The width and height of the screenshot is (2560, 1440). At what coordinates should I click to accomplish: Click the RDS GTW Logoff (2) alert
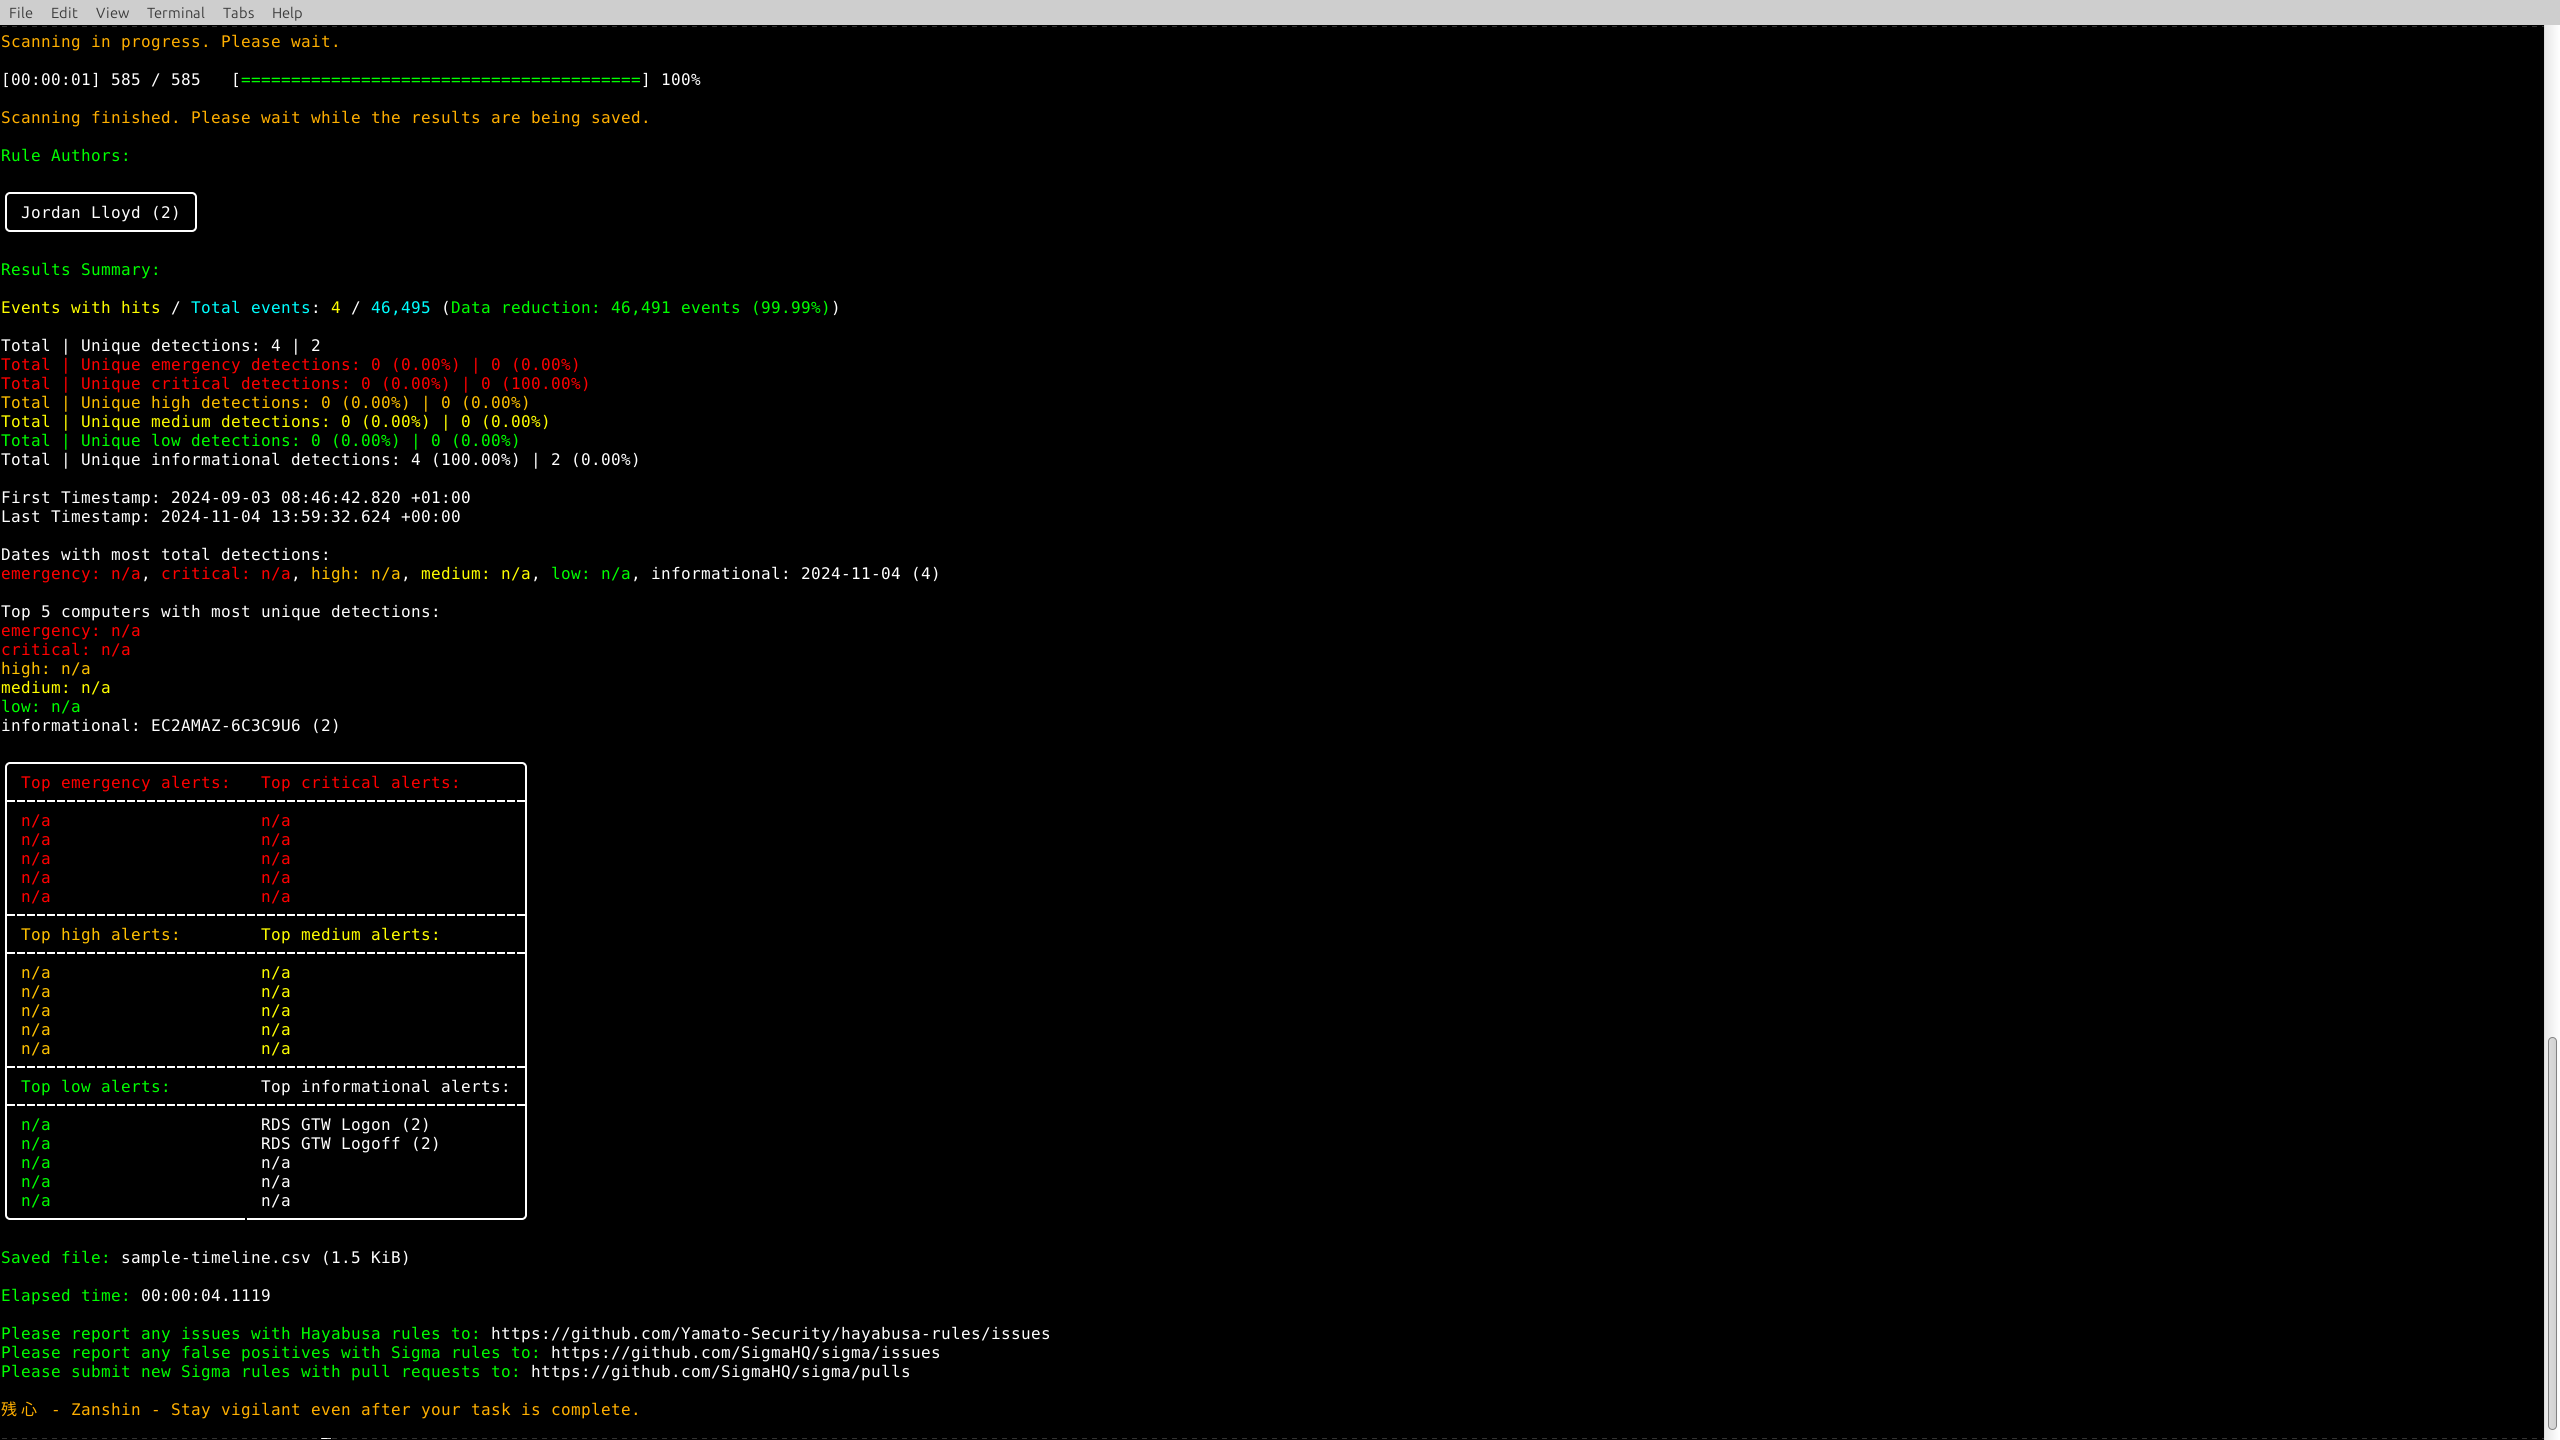click(350, 1144)
